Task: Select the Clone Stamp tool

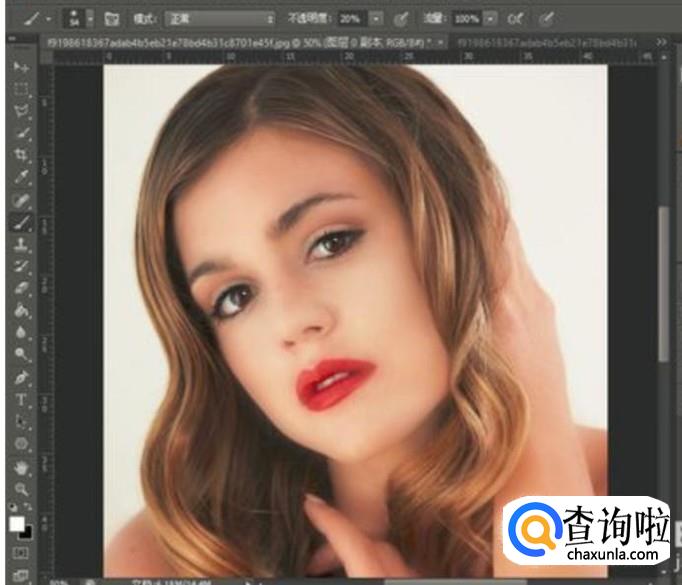Action: [x=21, y=245]
